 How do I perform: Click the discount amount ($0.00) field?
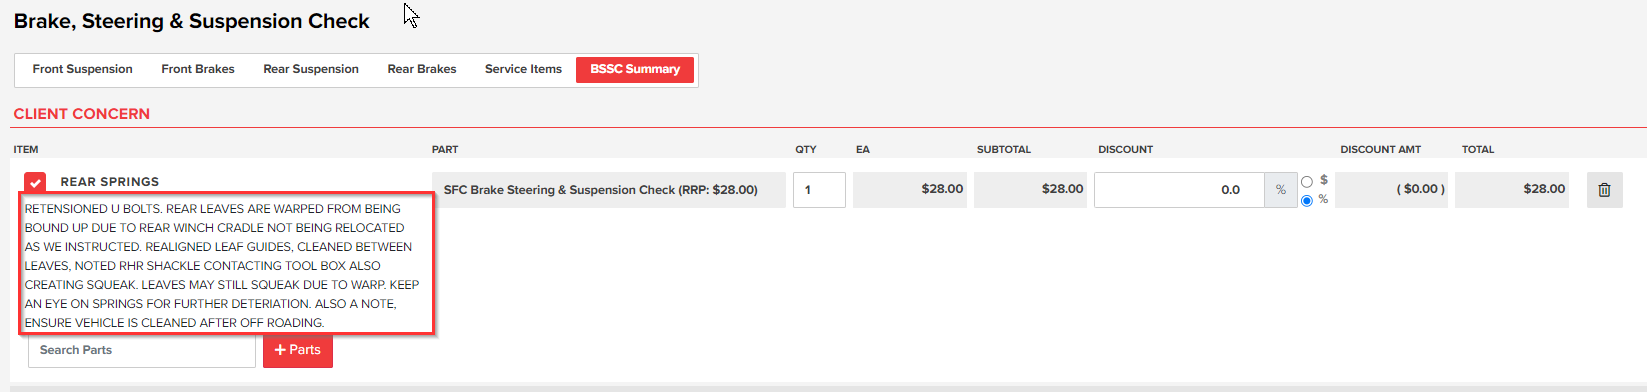point(1392,189)
